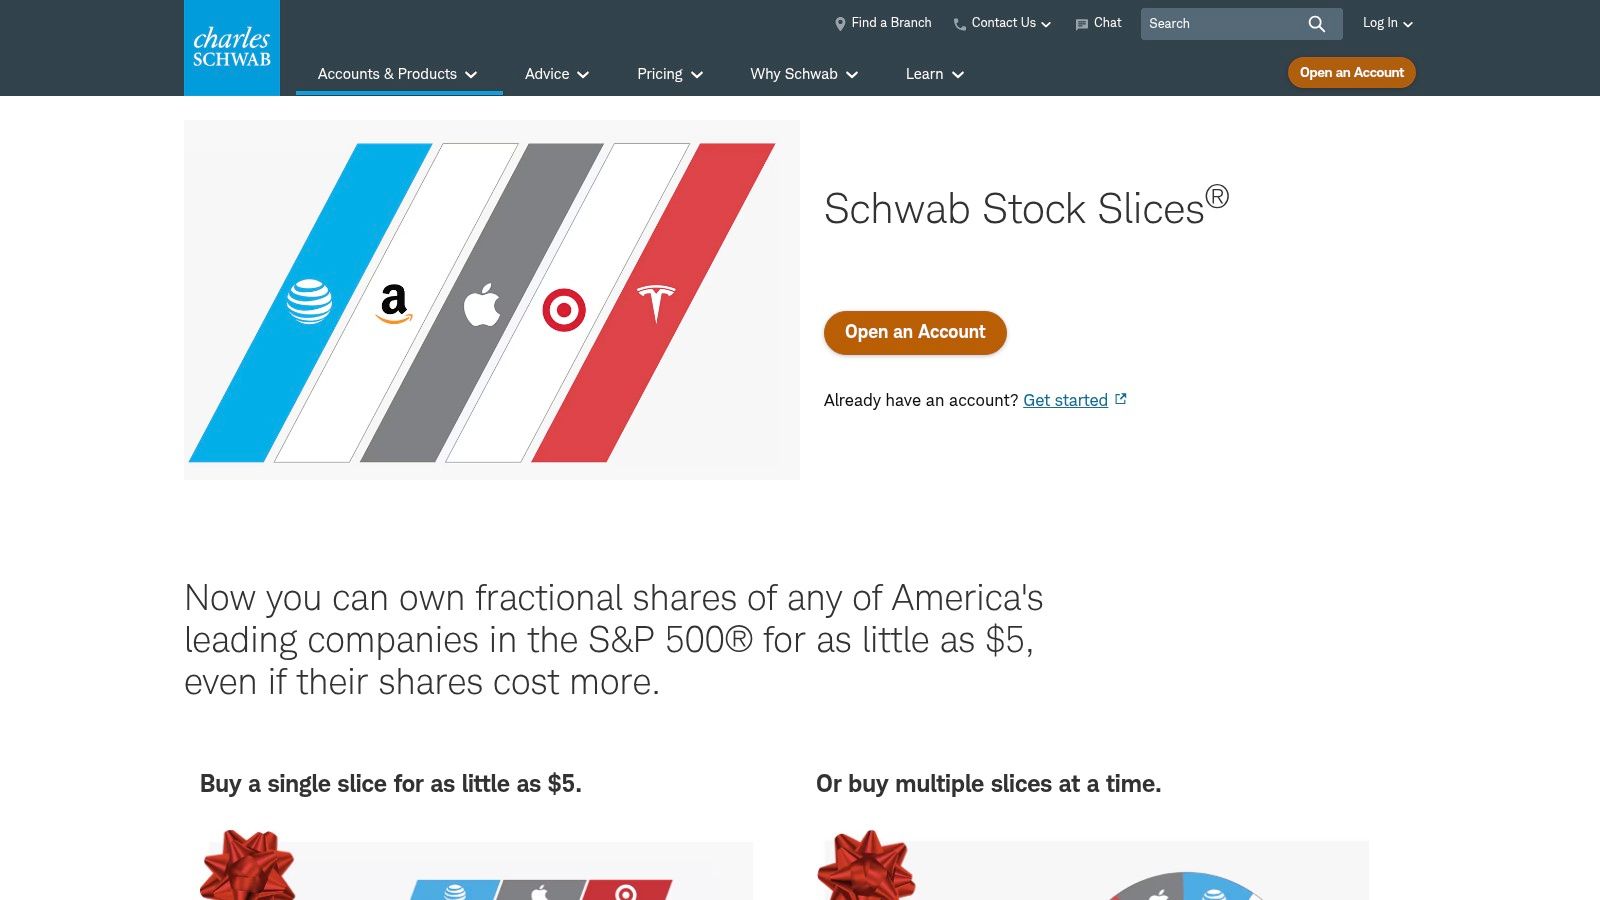Click the magnifying glass search icon
The width and height of the screenshot is (1600, 900).
point(1319,23)
